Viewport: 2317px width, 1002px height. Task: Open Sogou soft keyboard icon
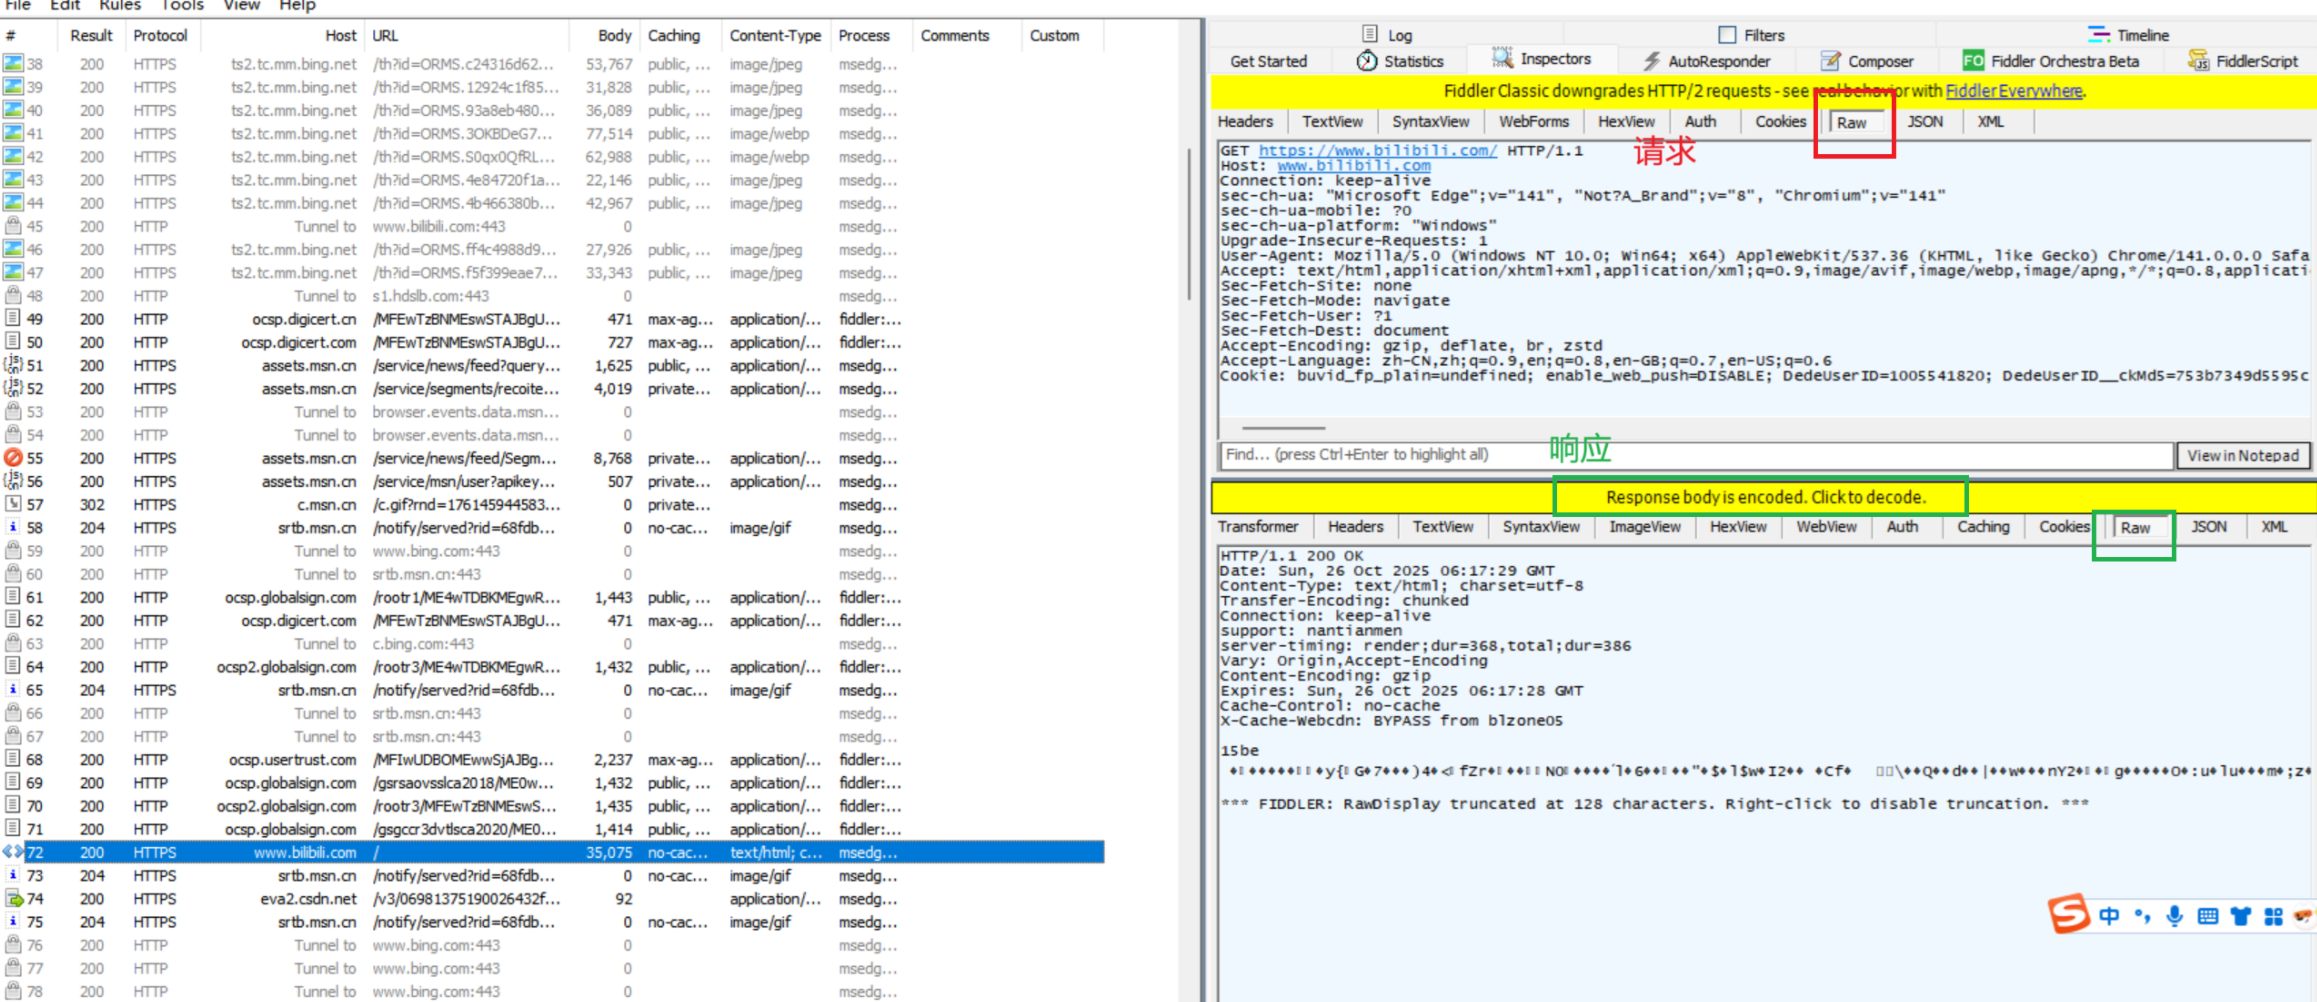point(2208,916)
